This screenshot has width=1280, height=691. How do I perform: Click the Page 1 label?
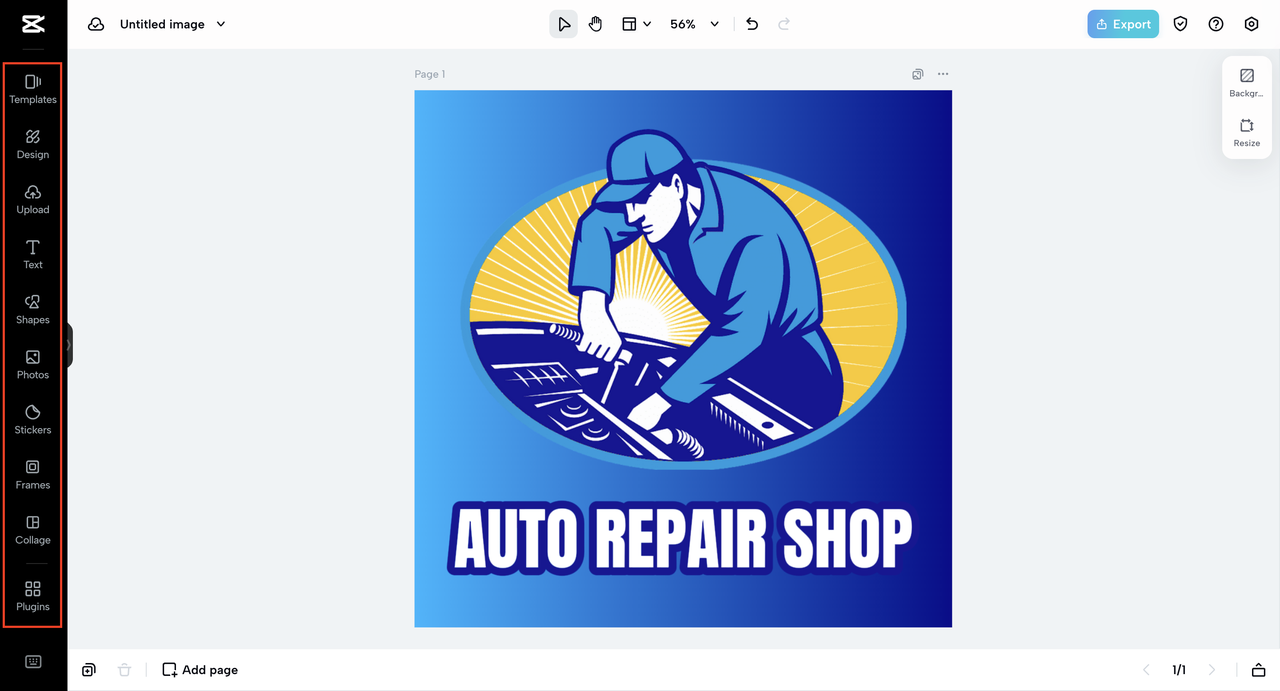(430, 74)
